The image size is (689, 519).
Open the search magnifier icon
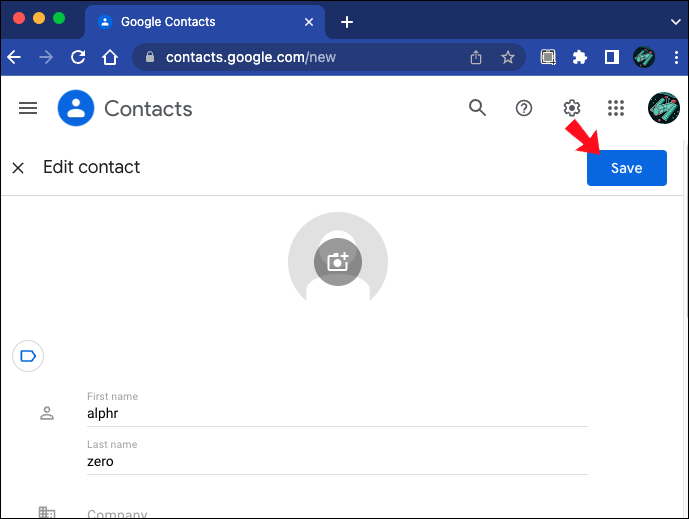coord(477,108)
